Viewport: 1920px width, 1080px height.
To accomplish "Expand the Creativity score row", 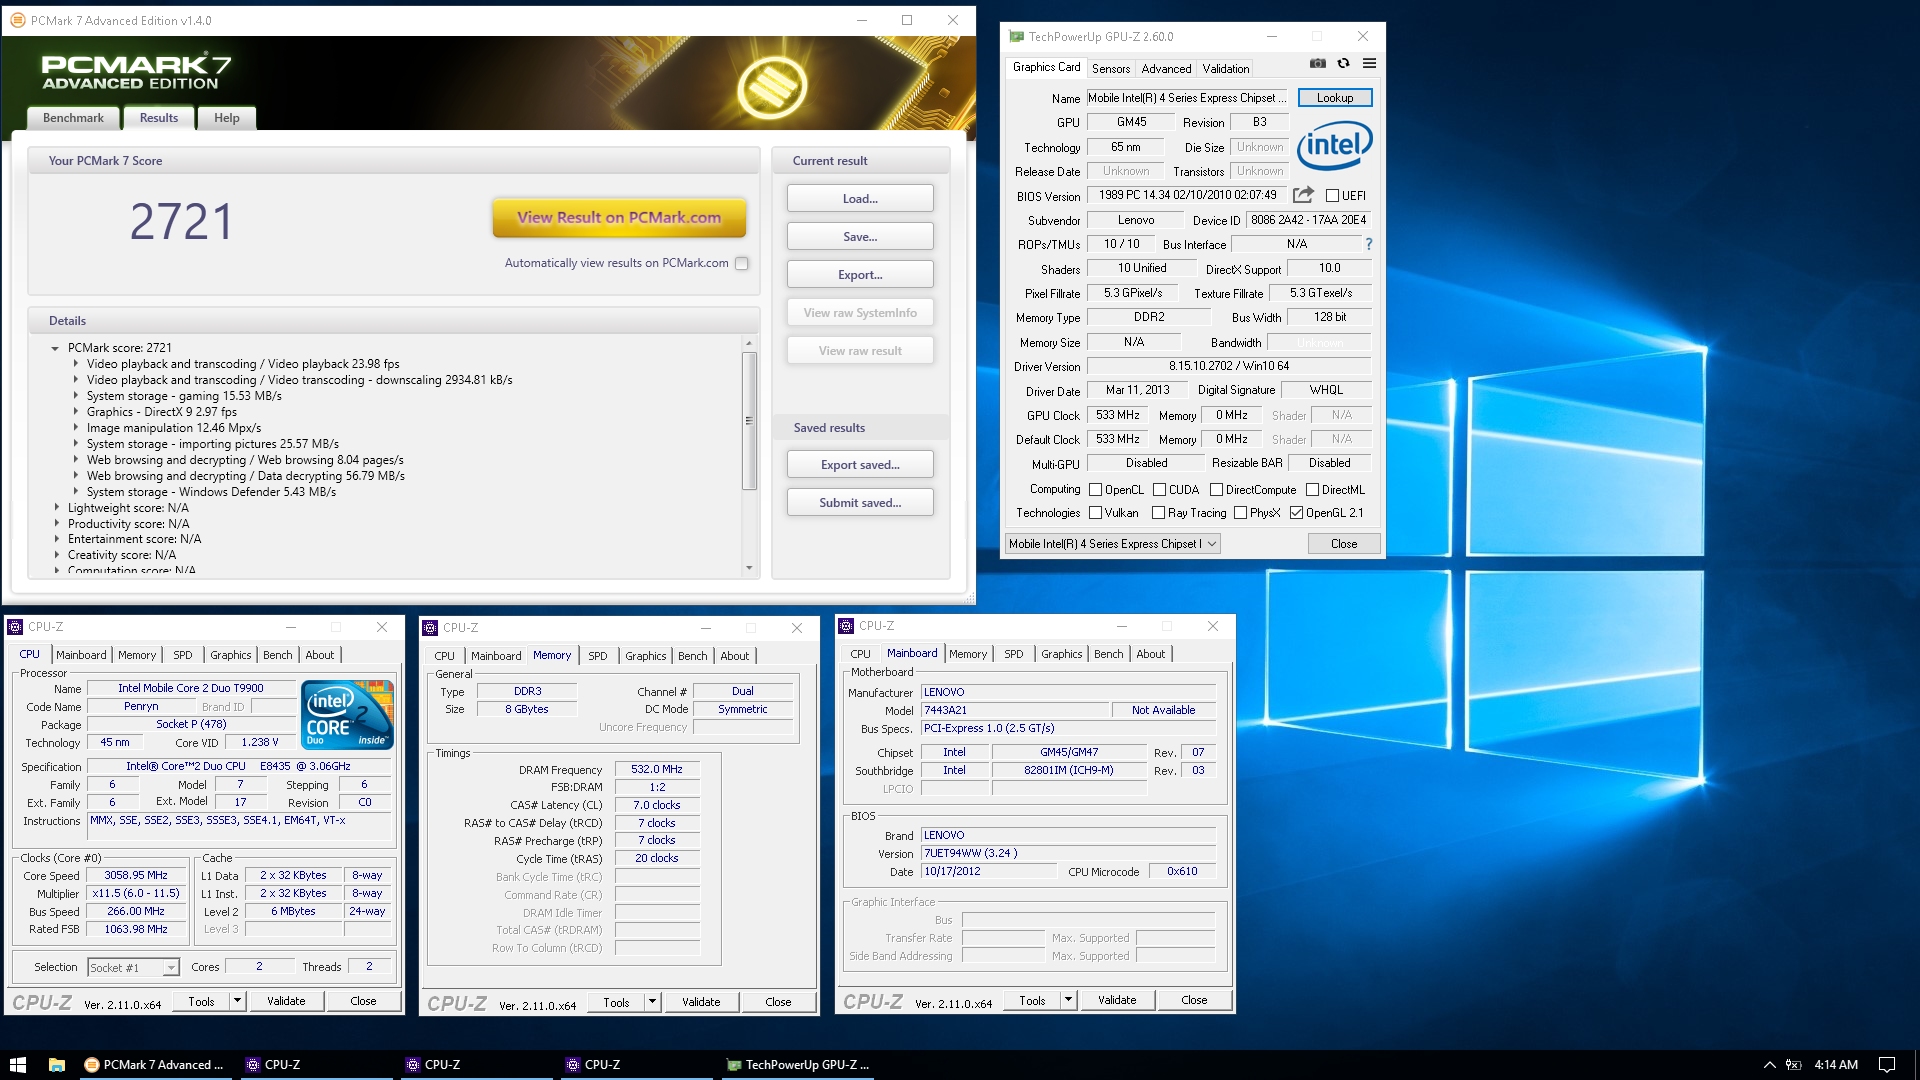I will pos(56,555).
